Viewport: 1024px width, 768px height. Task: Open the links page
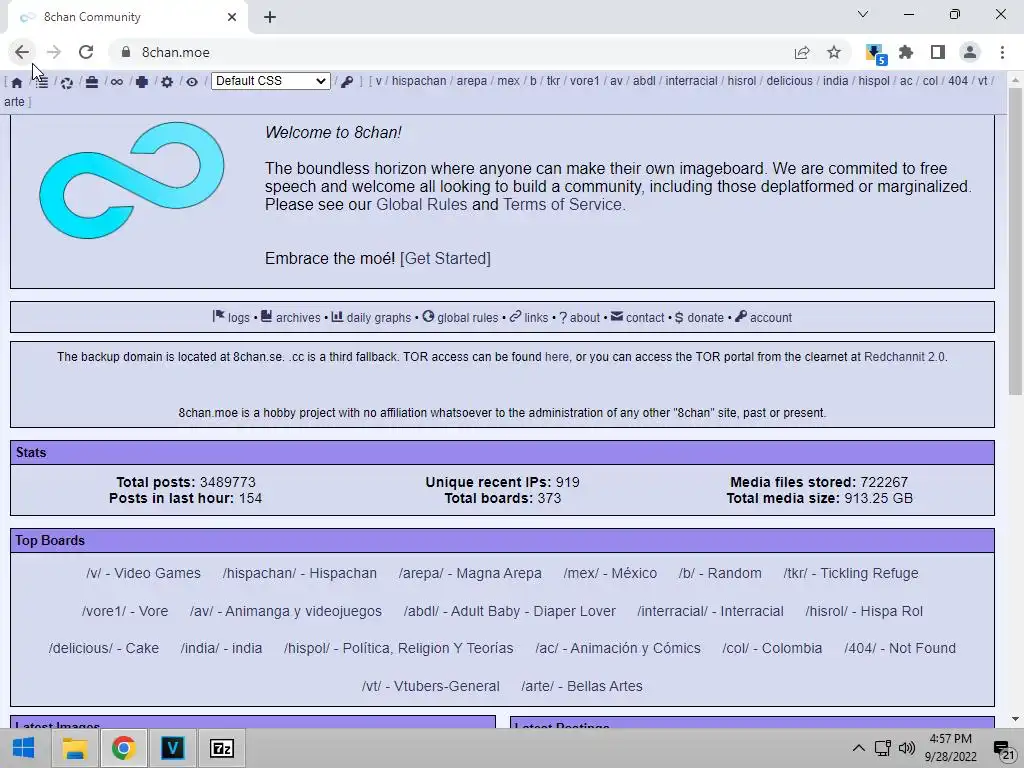coord(529,317)
